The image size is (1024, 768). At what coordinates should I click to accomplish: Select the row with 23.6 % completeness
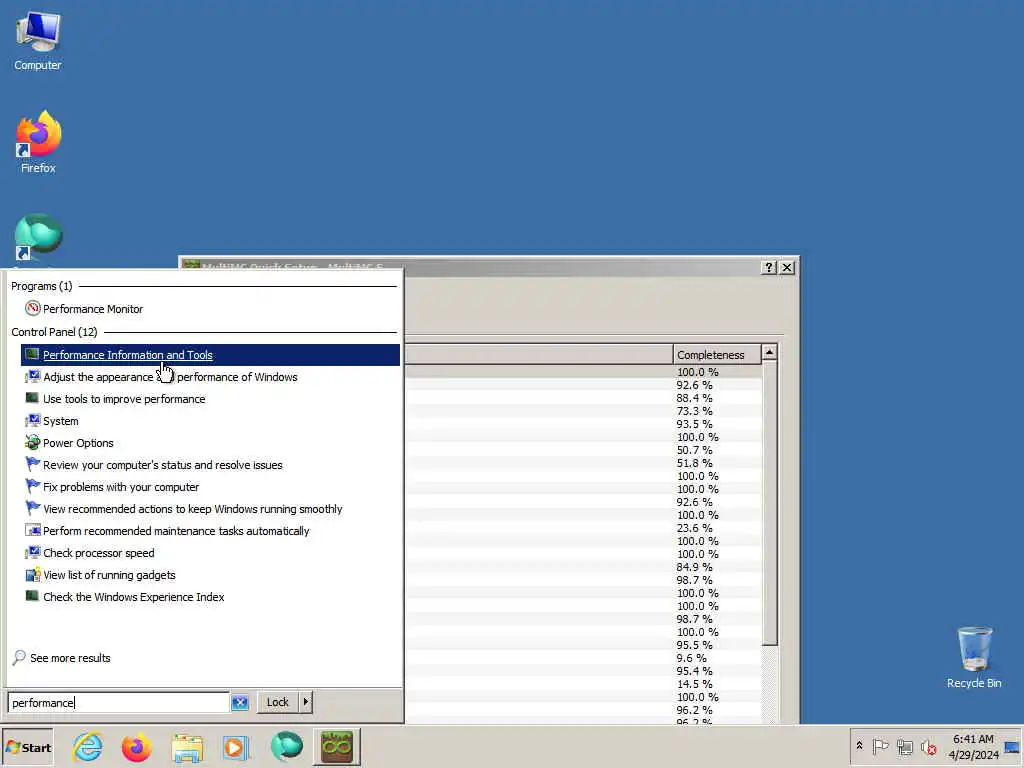(x=583, y=528)
